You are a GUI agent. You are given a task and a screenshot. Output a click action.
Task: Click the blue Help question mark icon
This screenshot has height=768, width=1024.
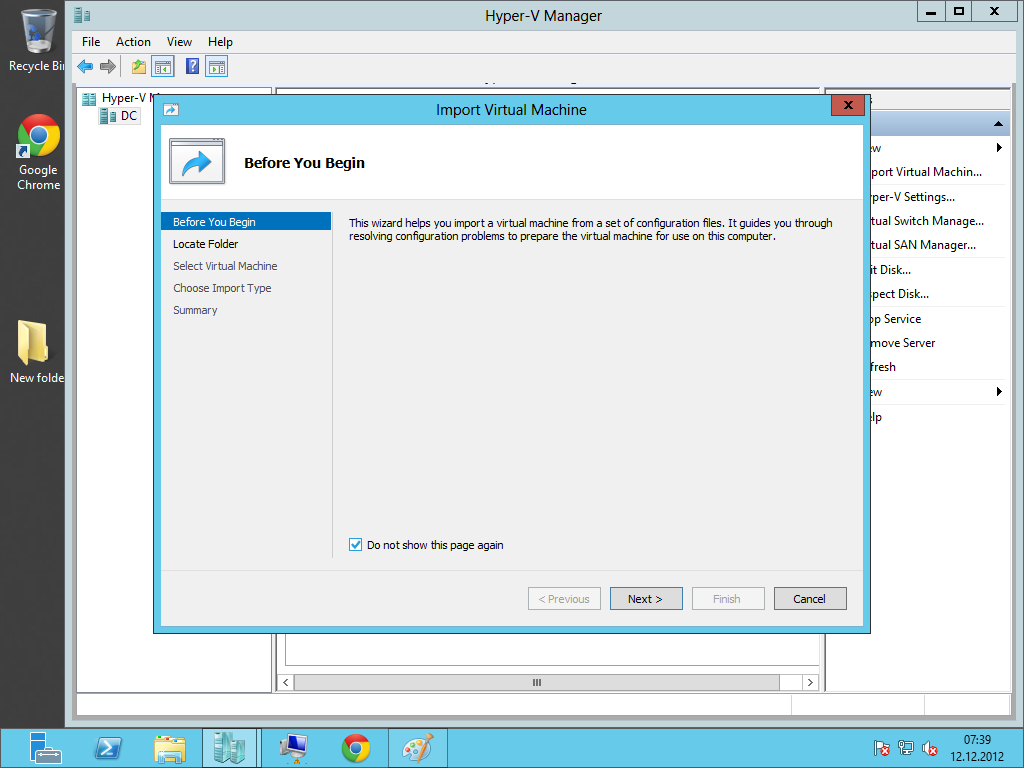(x=192, y=67)
